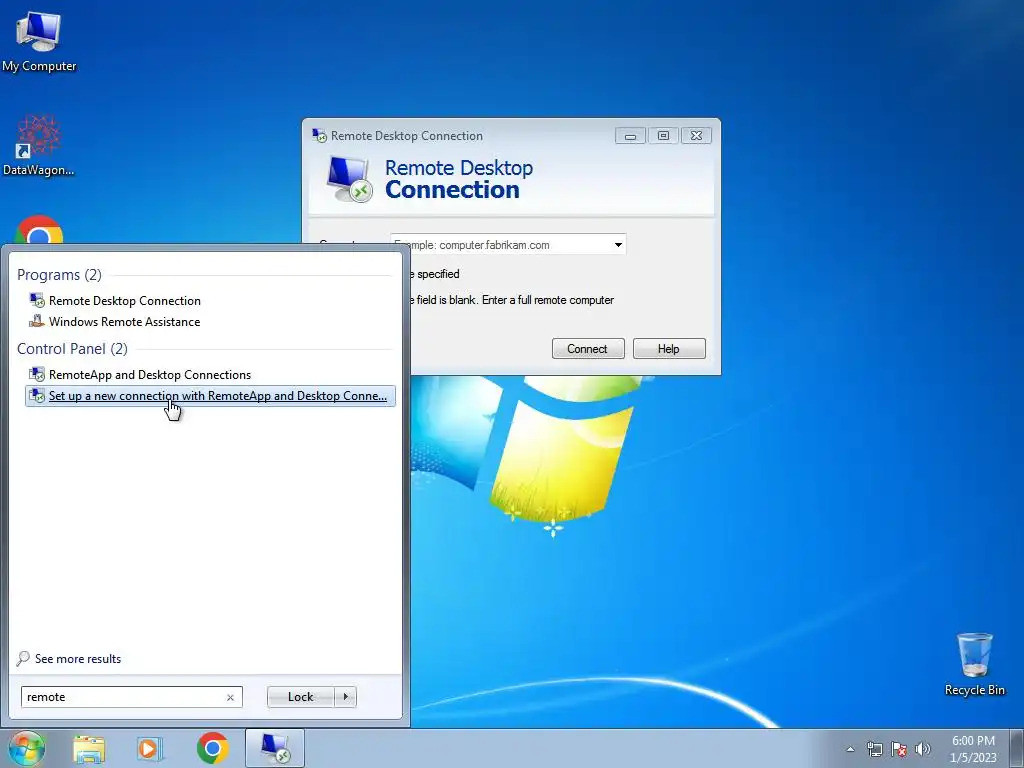Image resolution: width=1024 pixels, height=768 pixels.
Task: Close the Remote Desktop Connection window
Action: pyautogui.click(x=696, y=136)
